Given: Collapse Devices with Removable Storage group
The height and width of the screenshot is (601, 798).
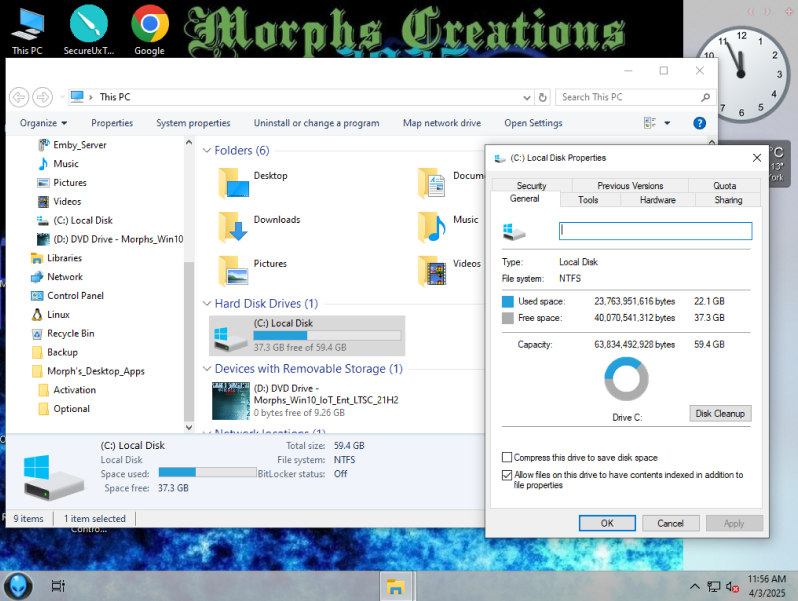Looking at the screenshot, I should tap(207, 368).
